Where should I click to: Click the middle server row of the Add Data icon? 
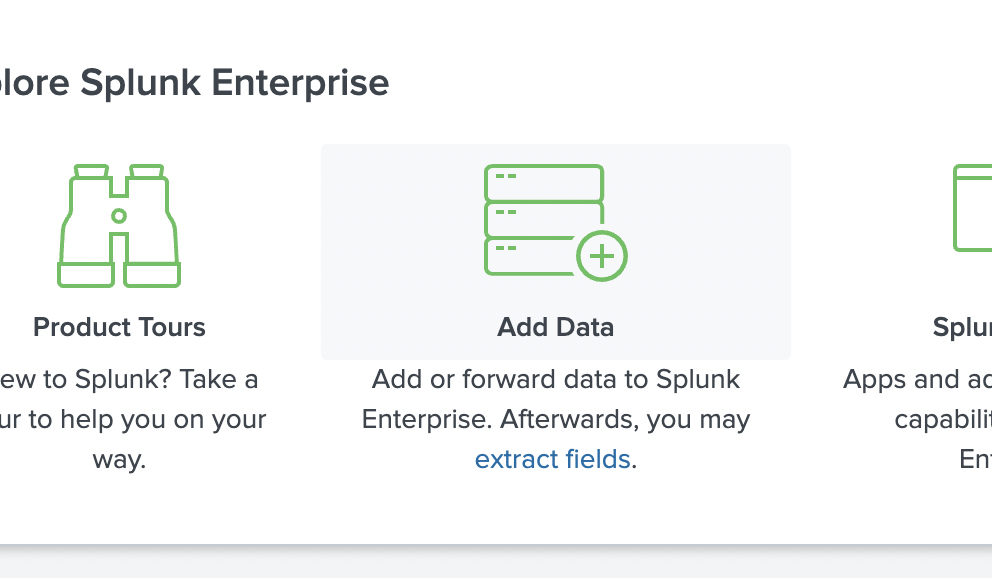coord(544,218)
